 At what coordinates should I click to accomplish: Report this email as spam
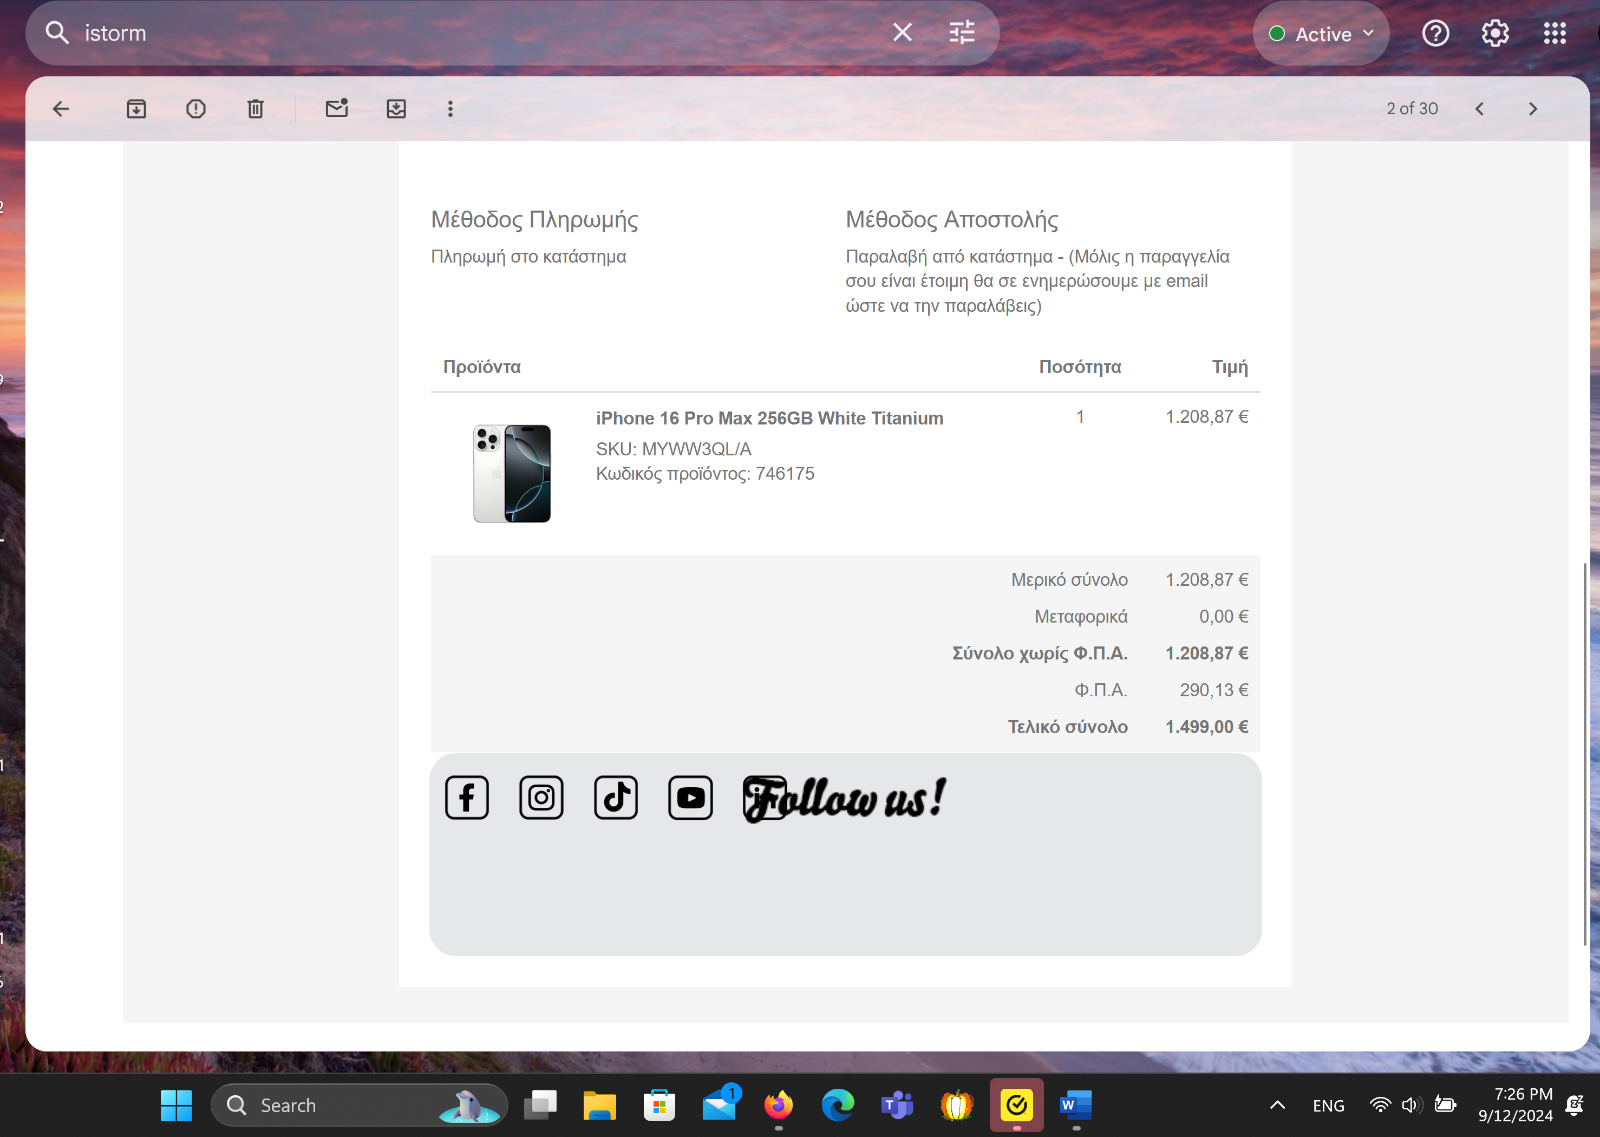[x=196, y=109]
